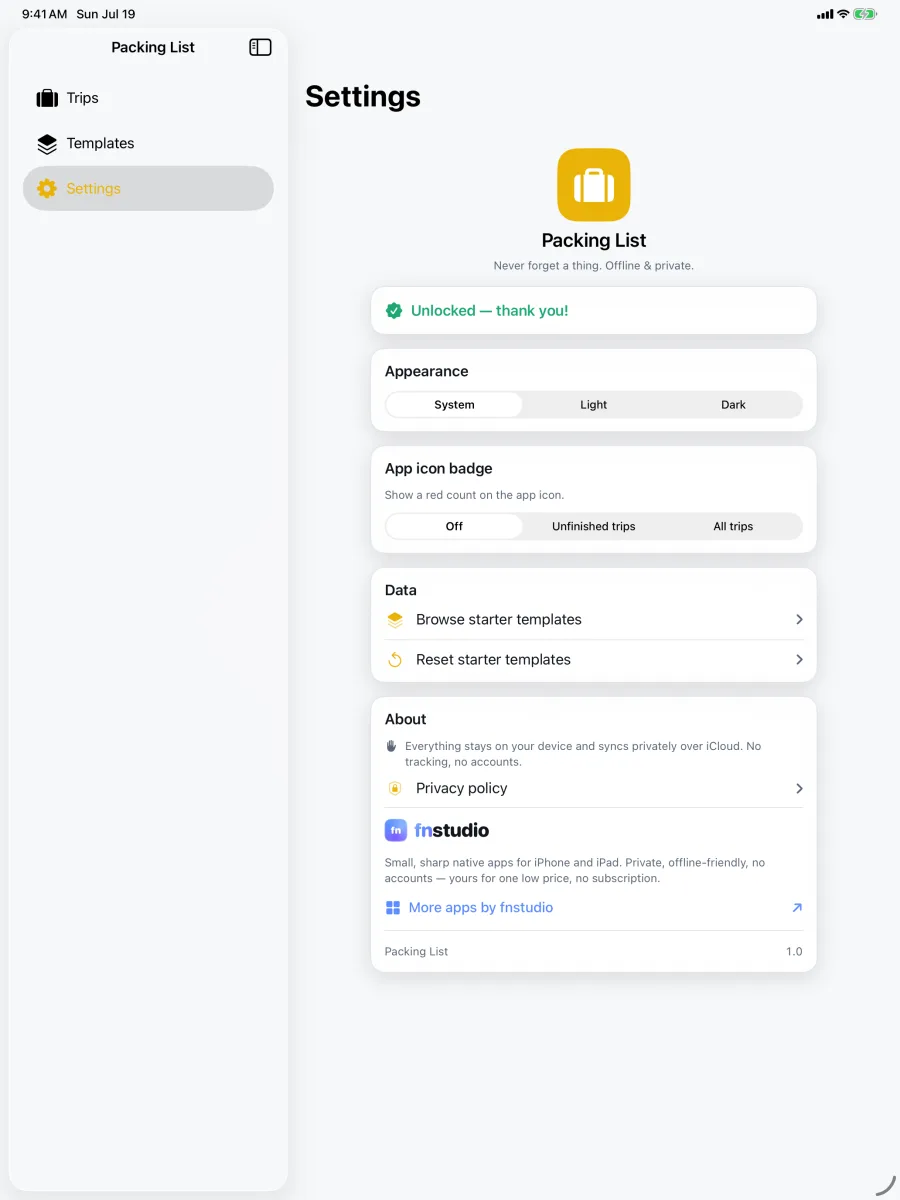900x1200 pixels.
Task: Open the Trips sidebar item
Action: [x=148, y=98]
